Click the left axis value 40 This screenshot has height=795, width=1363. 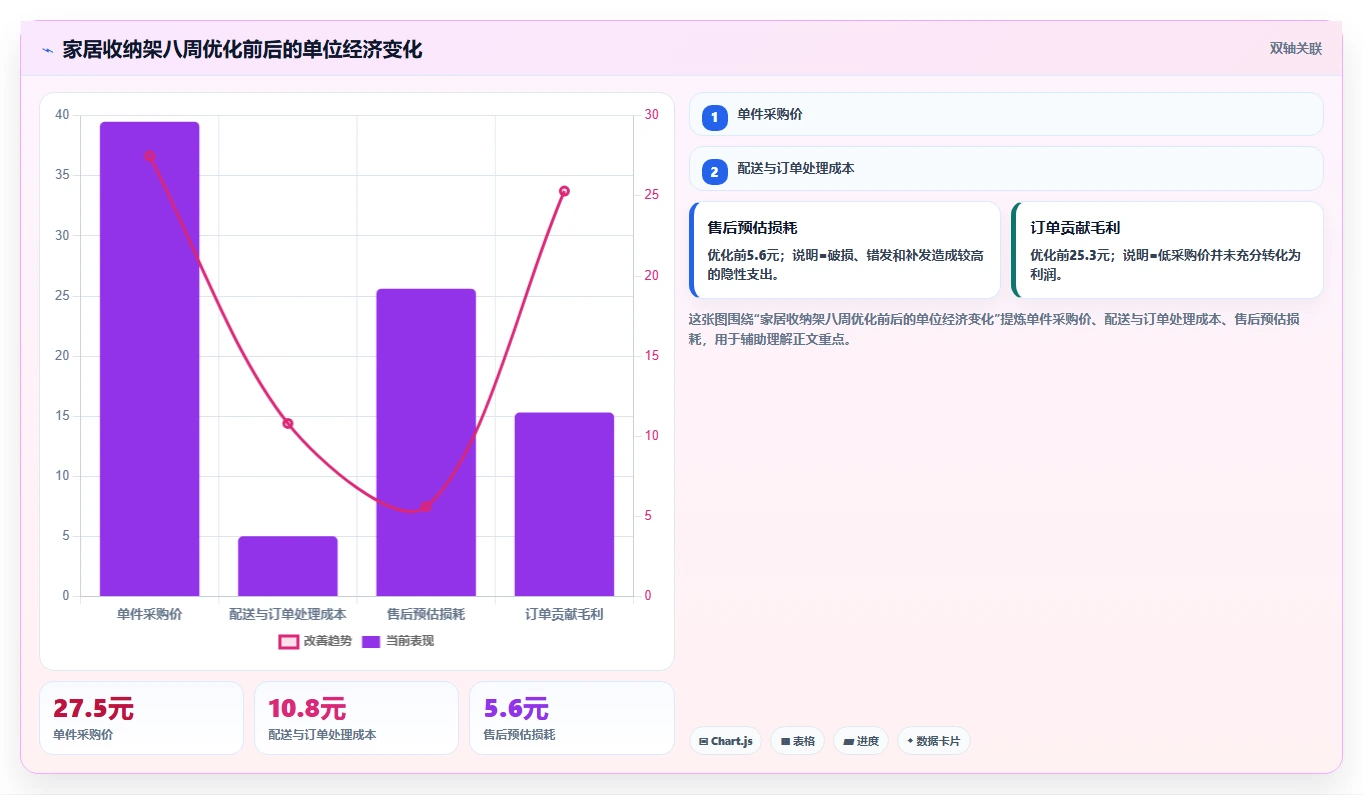pyautogui.click(x=63, y=115)
